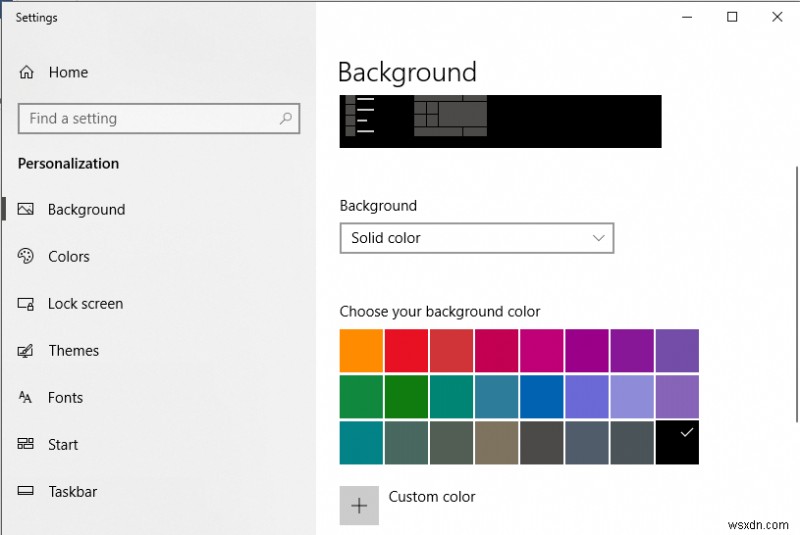Click the desktop preview thumbnail
Screen dimensions: 800x535
click(501, 121)
